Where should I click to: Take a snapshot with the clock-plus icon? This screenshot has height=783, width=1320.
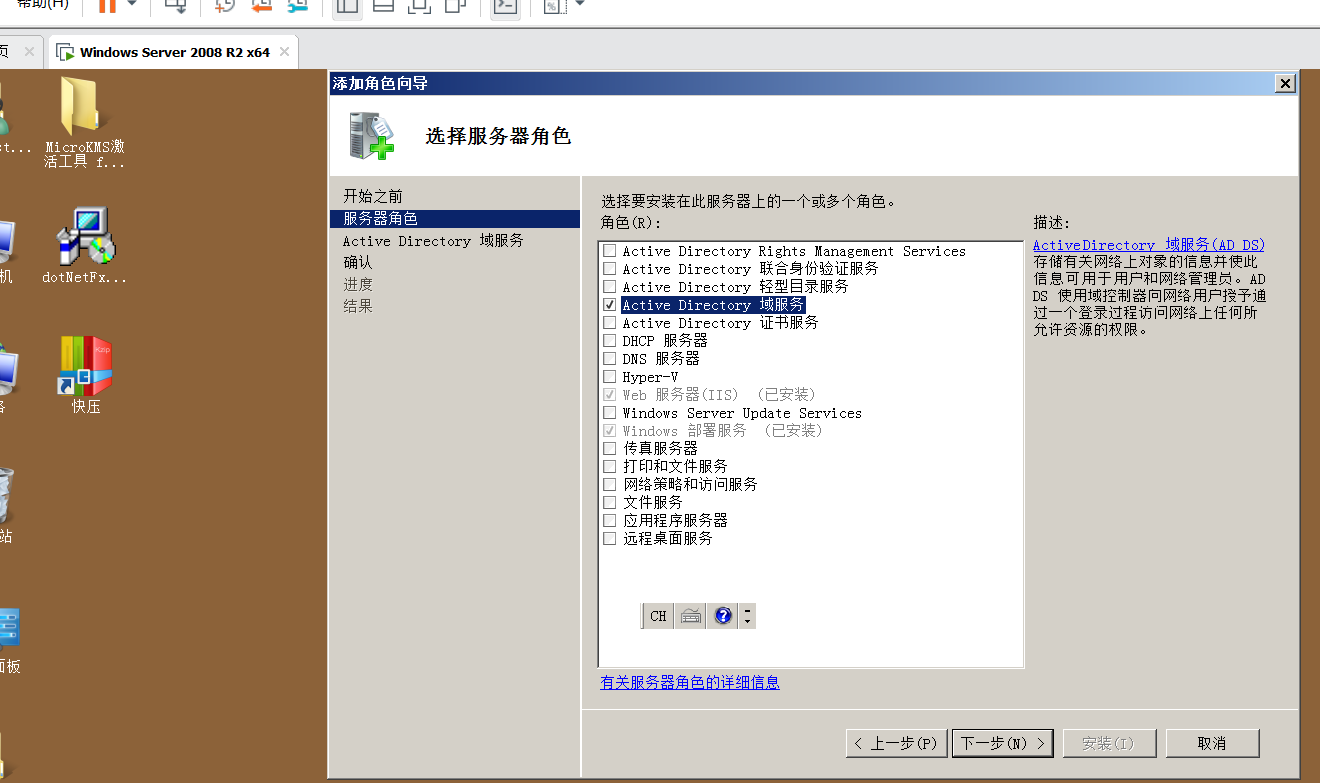pos(225,5)
